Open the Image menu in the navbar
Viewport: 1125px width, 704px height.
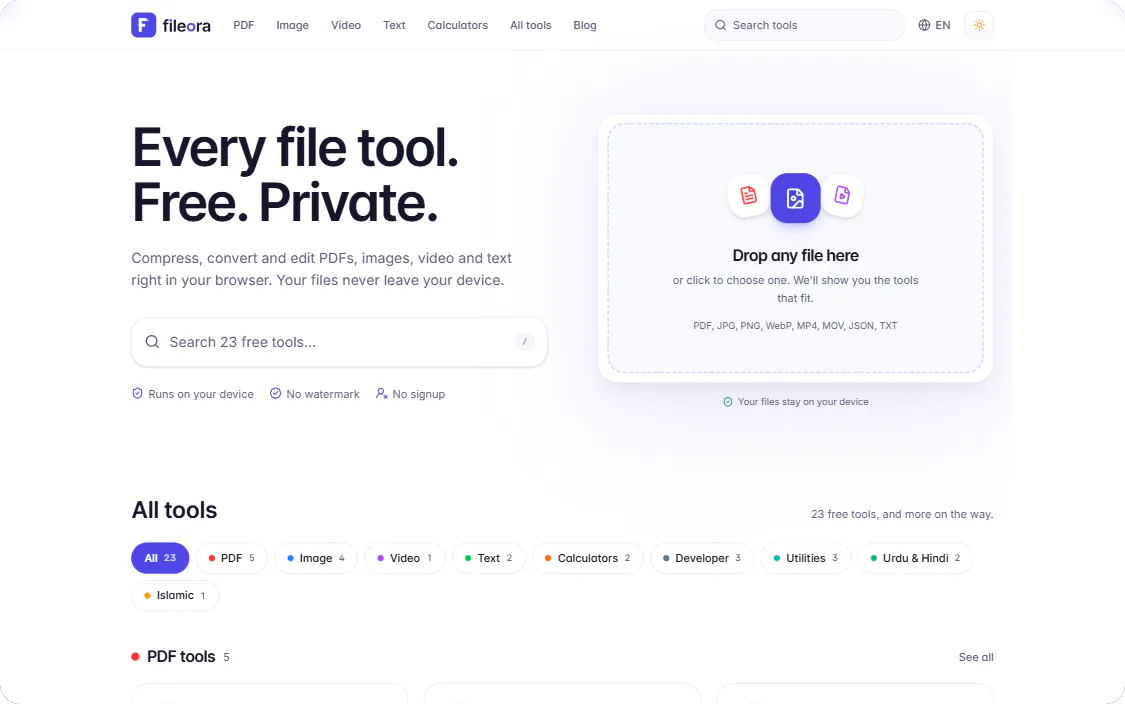click(x=292, y=25)
